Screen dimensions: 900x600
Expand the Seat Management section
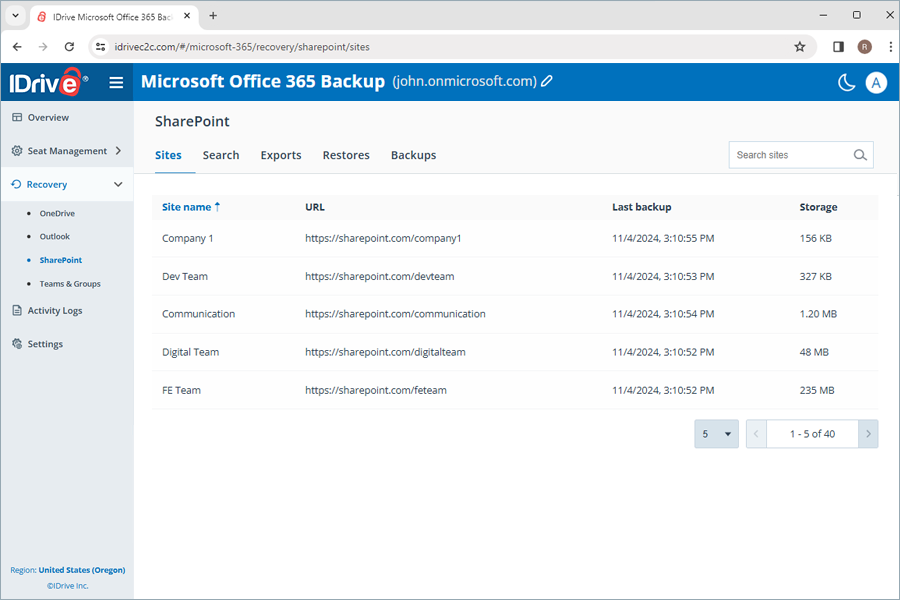pos(118,151)
